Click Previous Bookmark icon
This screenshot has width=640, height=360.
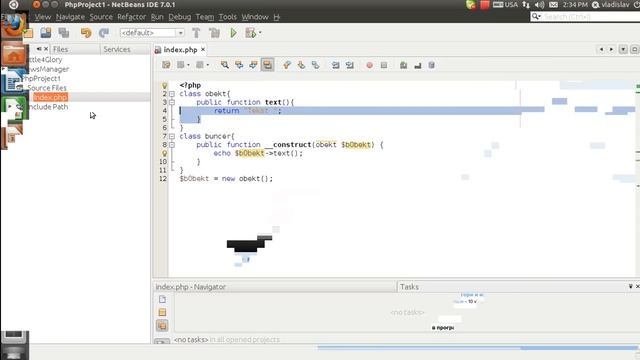coord(287,65)
